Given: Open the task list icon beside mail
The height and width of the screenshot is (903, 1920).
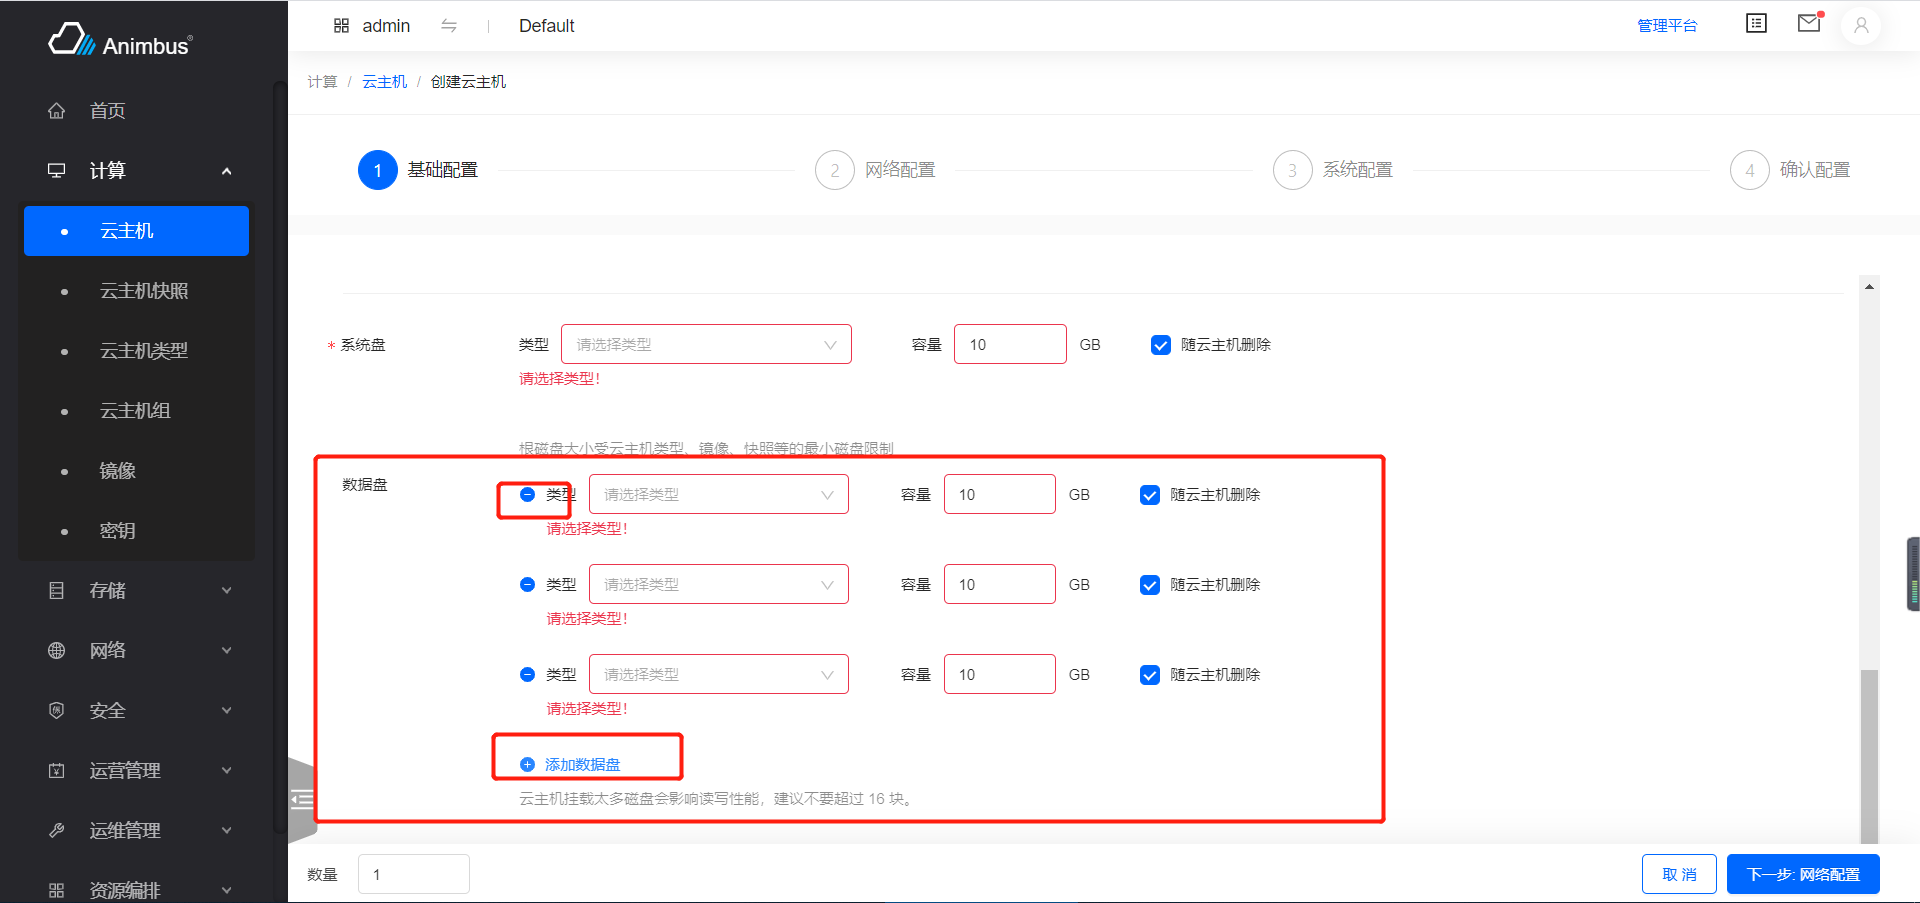Looking at the screenshot, I should 1756,23.
